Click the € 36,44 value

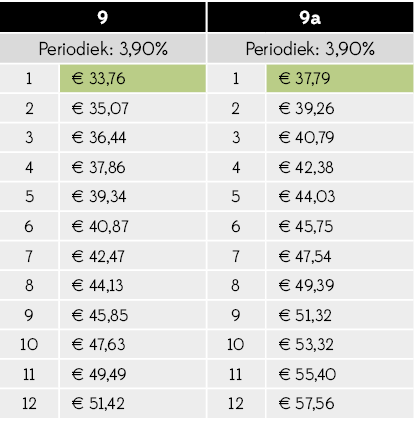99,138
